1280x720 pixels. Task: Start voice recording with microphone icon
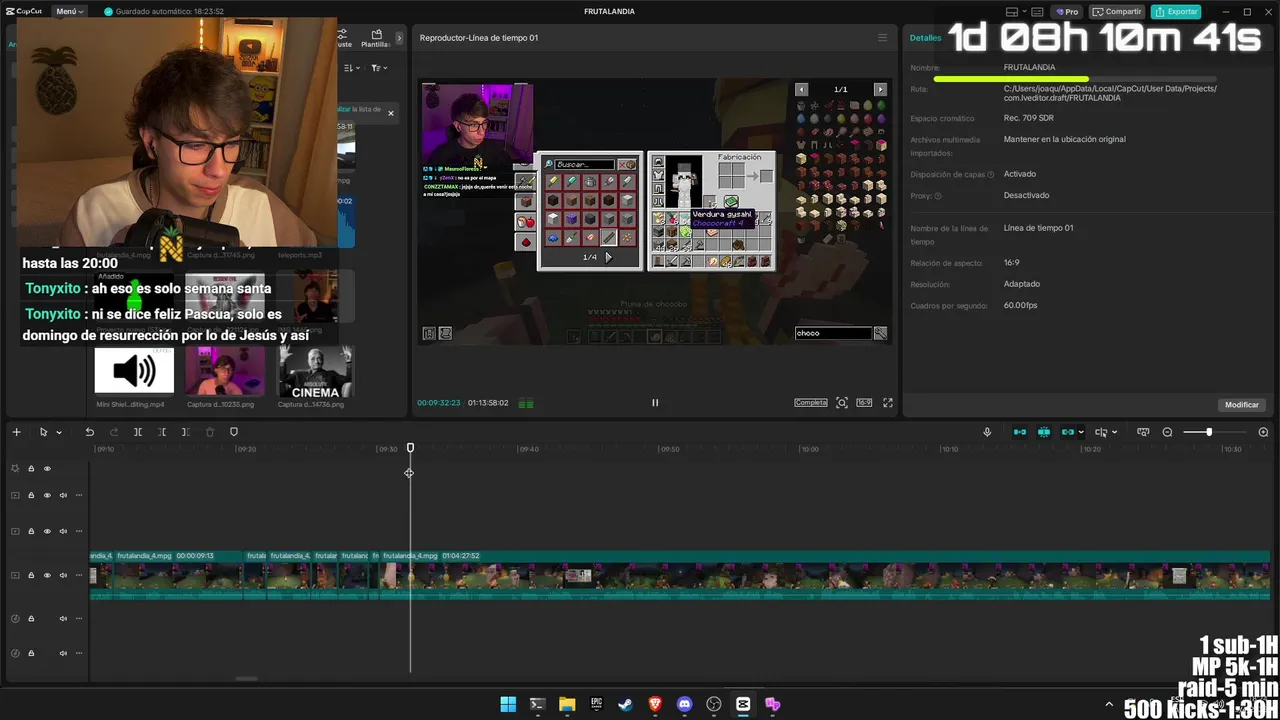(x=987, y=432)
